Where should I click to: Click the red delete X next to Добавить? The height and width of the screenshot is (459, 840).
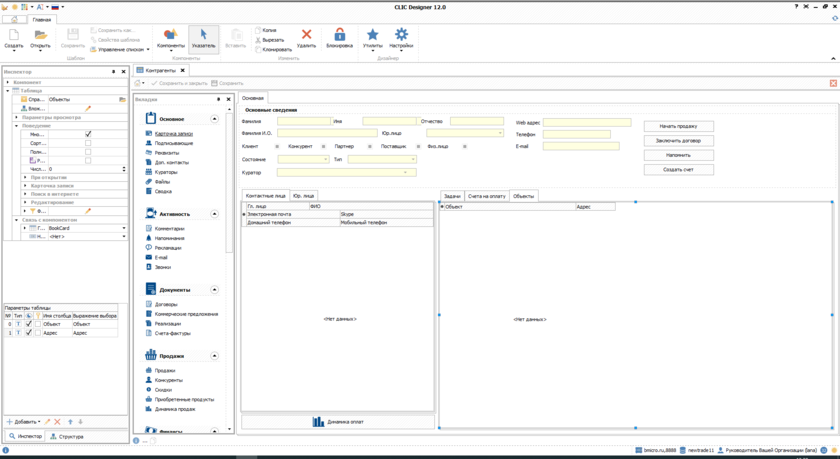pos(57,422)
